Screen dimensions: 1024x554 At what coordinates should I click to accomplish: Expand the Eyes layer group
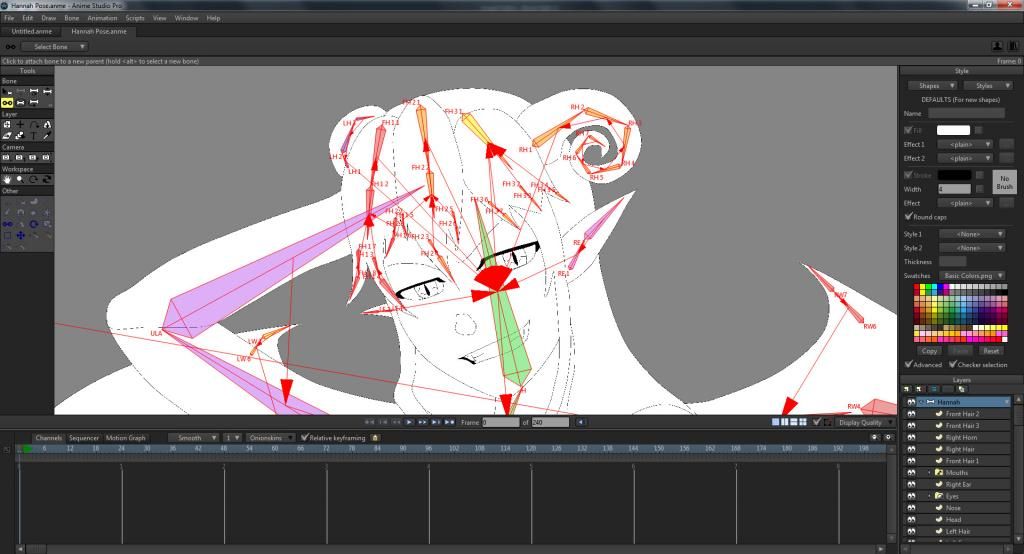[x=929, y=496]
